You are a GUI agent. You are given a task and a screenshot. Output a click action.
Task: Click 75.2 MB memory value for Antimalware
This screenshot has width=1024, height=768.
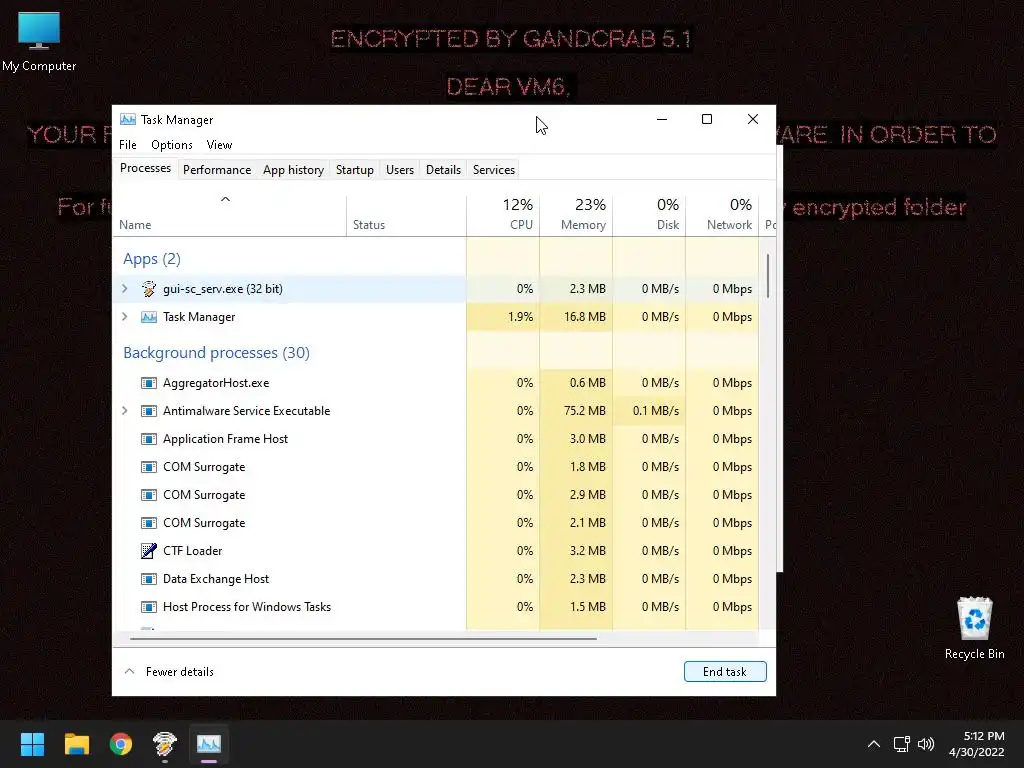pyautogui.click(x=576, y=411)
